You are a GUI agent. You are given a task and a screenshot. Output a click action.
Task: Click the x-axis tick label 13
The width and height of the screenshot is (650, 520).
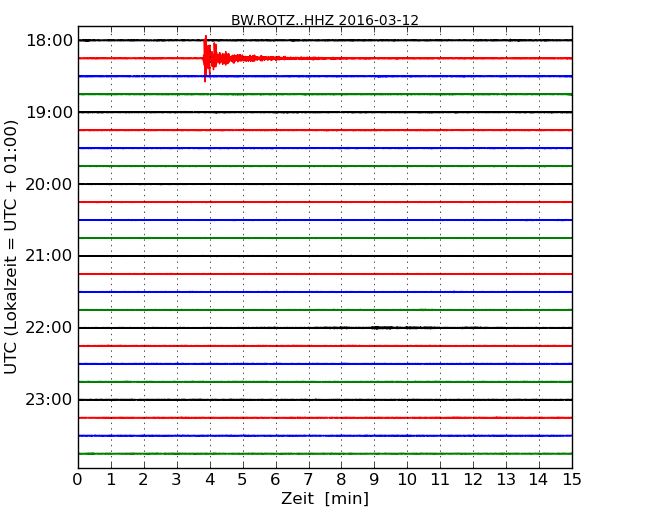coord(506,479)
